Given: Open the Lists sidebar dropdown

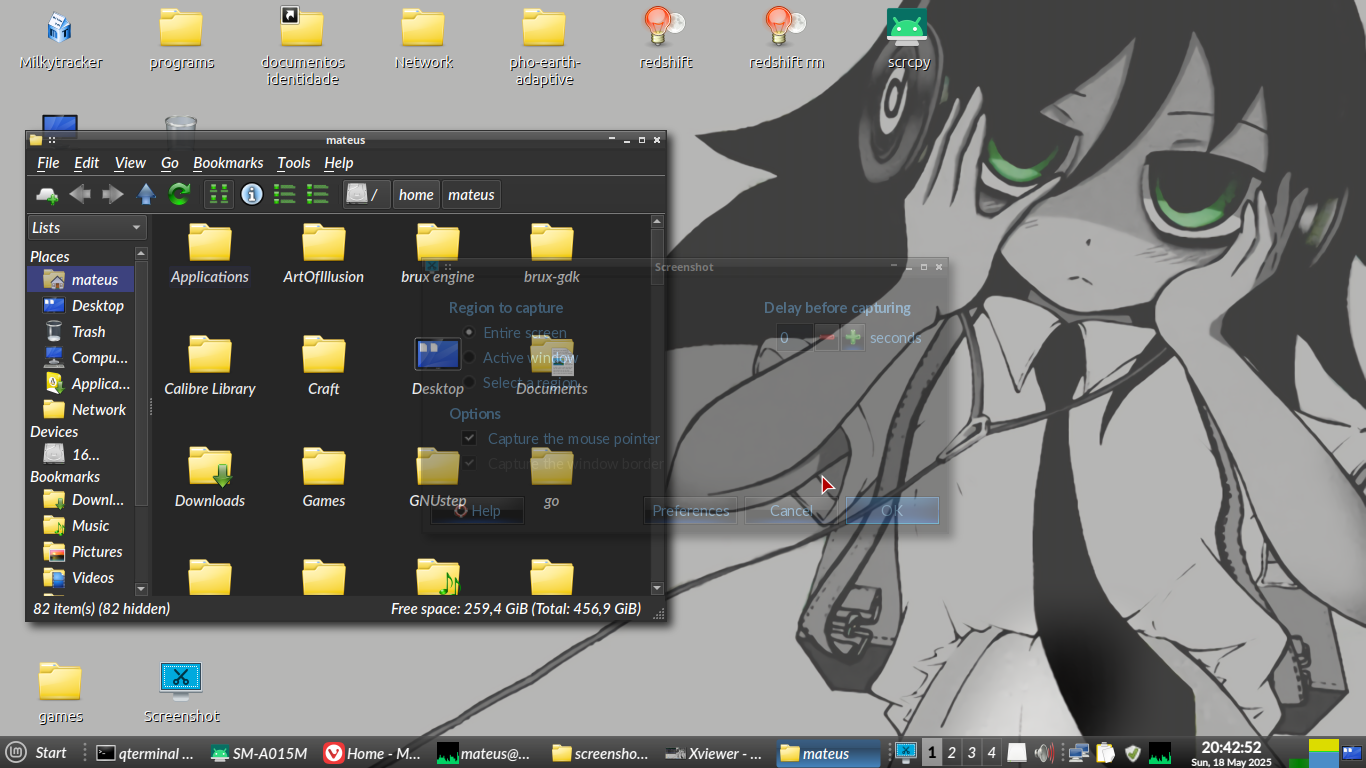Looking at the screenshot, I should click(87, 228).
